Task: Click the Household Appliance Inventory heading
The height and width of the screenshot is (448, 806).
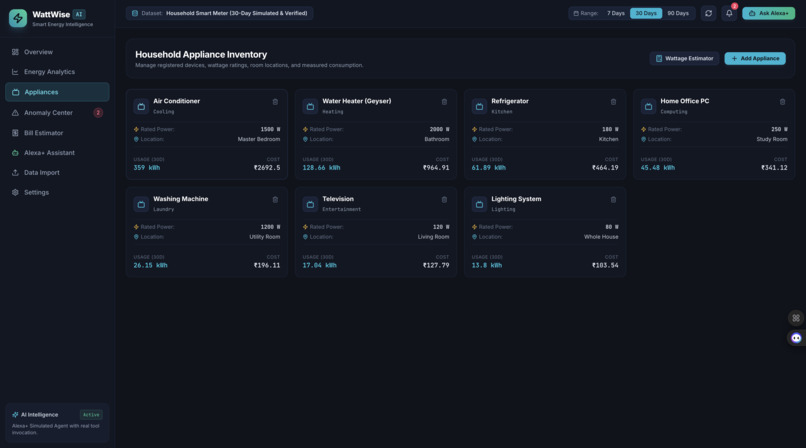Action: point(201,54)
